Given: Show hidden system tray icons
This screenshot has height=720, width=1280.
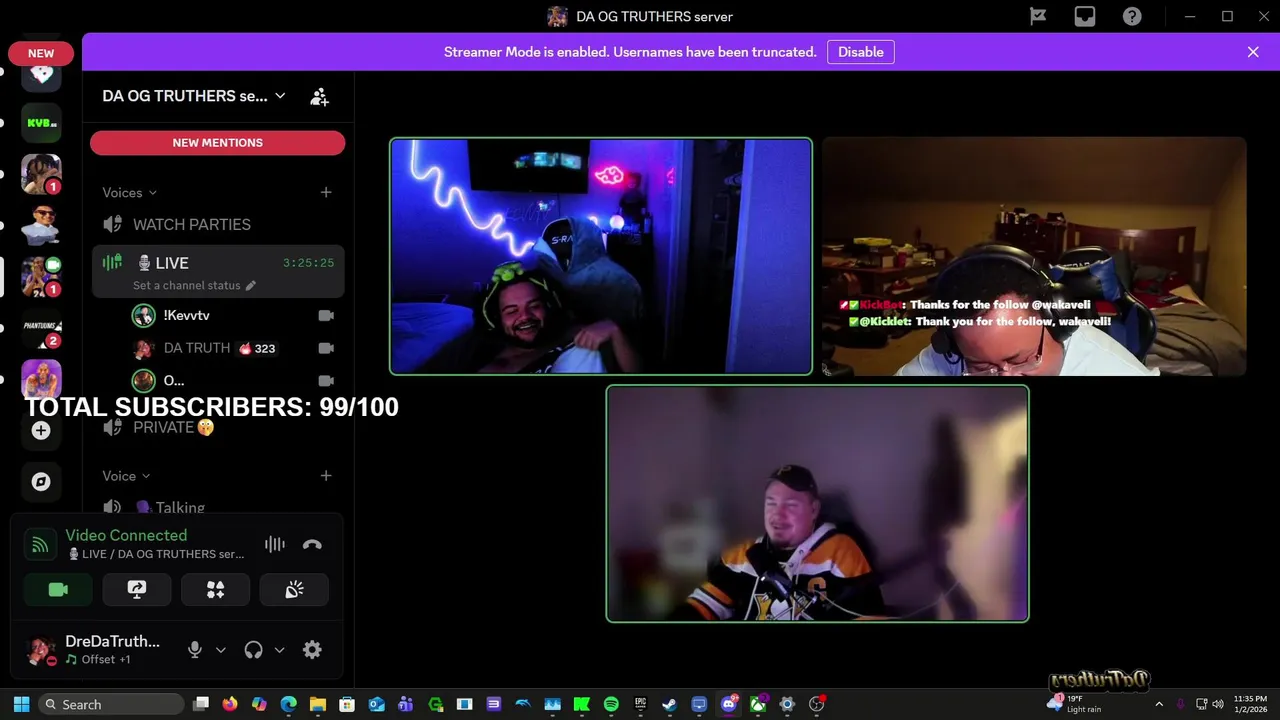Looking at the screenshot, I should click(1159, 704).
